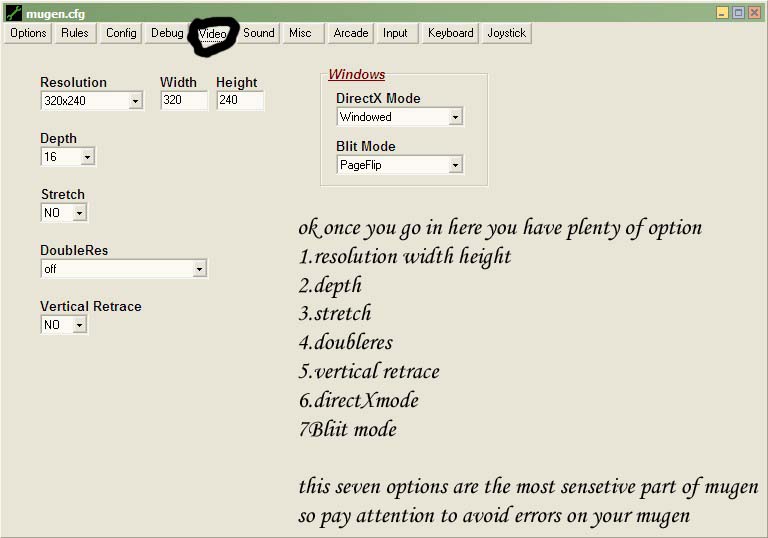Click the Width input field
The width and height of the screenshot is (768, 538).
(x=184, y=100)
